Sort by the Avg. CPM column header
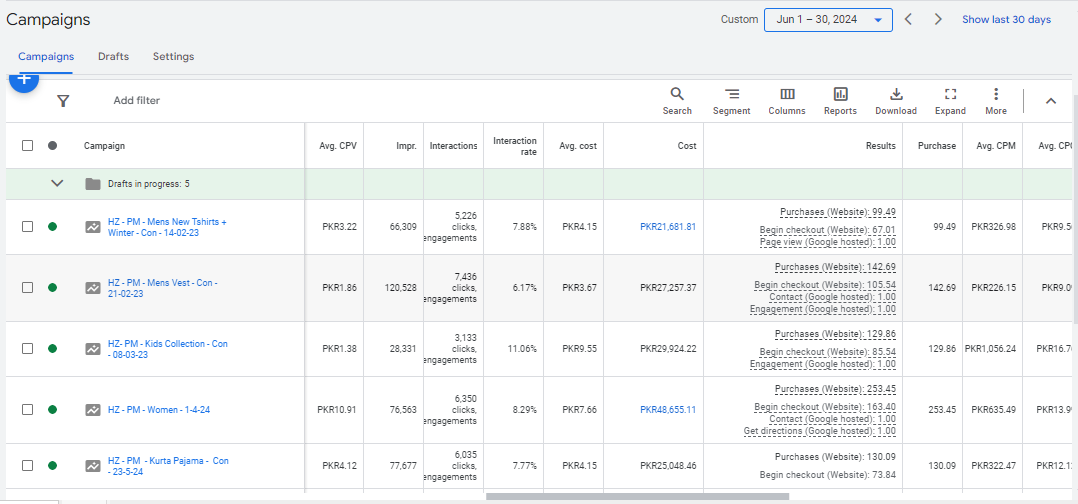The height and width of the screenshot is (504, 1078). (996, 146)
